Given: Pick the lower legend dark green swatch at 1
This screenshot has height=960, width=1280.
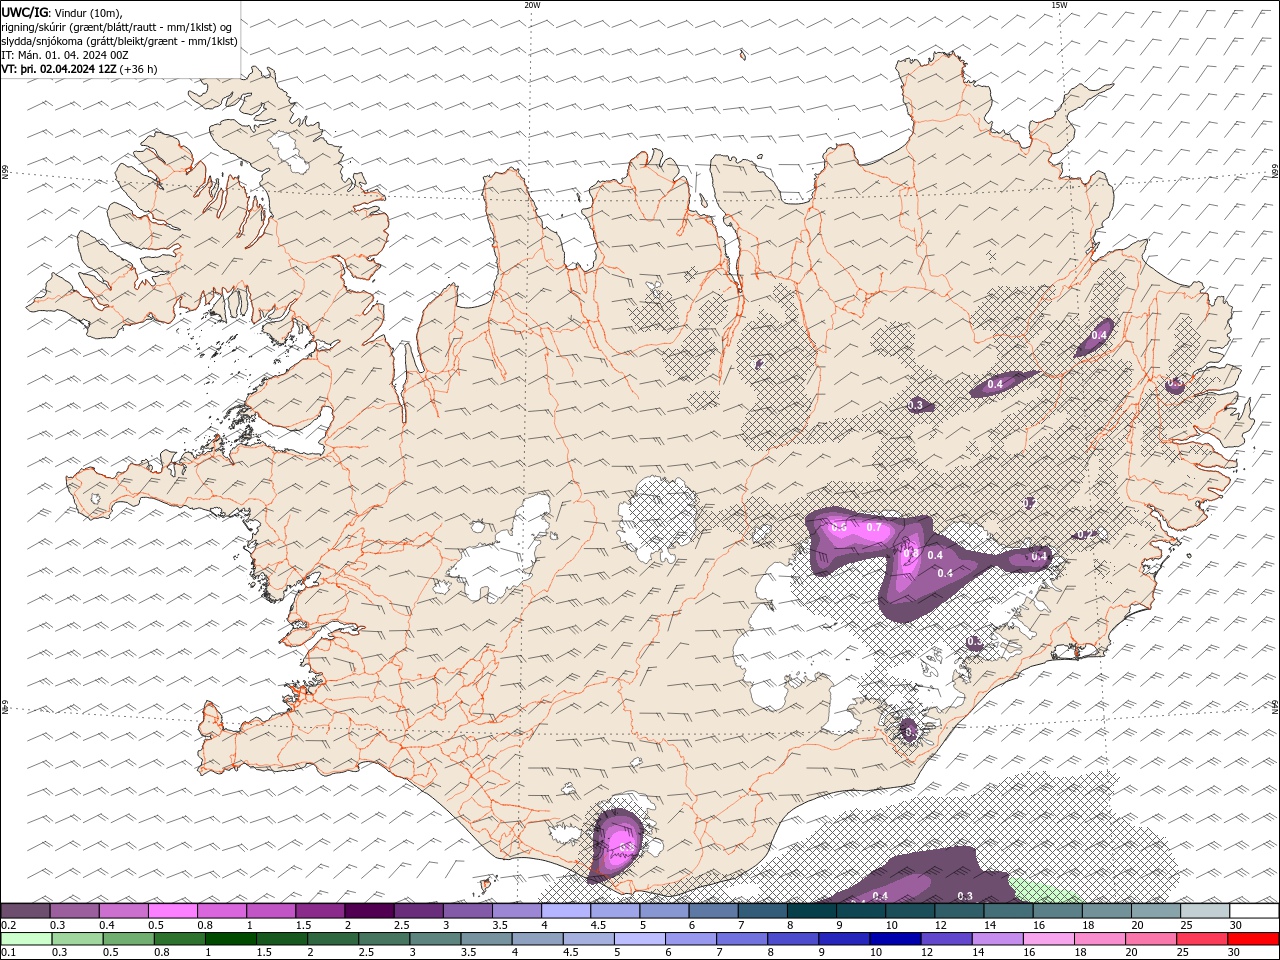Looking at the screenshot, I should [230, 939].
